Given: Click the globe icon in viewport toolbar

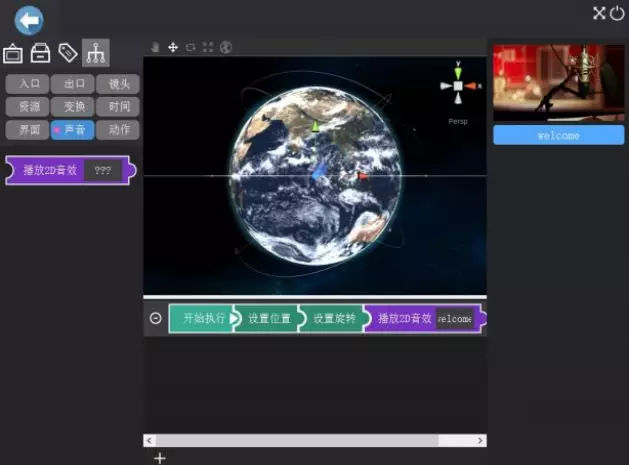Looking at the screenshot, I should pyautogui.click(x=226, y=47).
